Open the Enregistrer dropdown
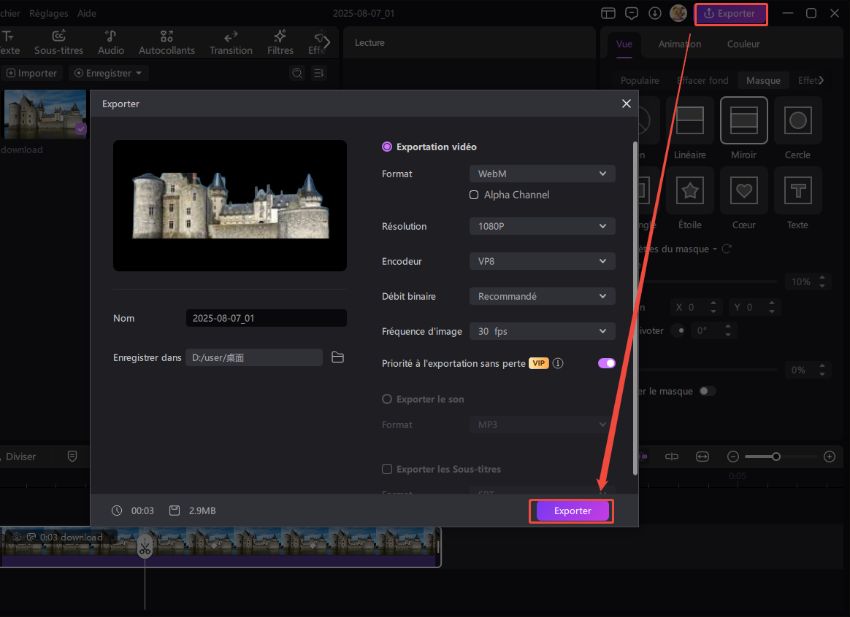 coord(108,73)
